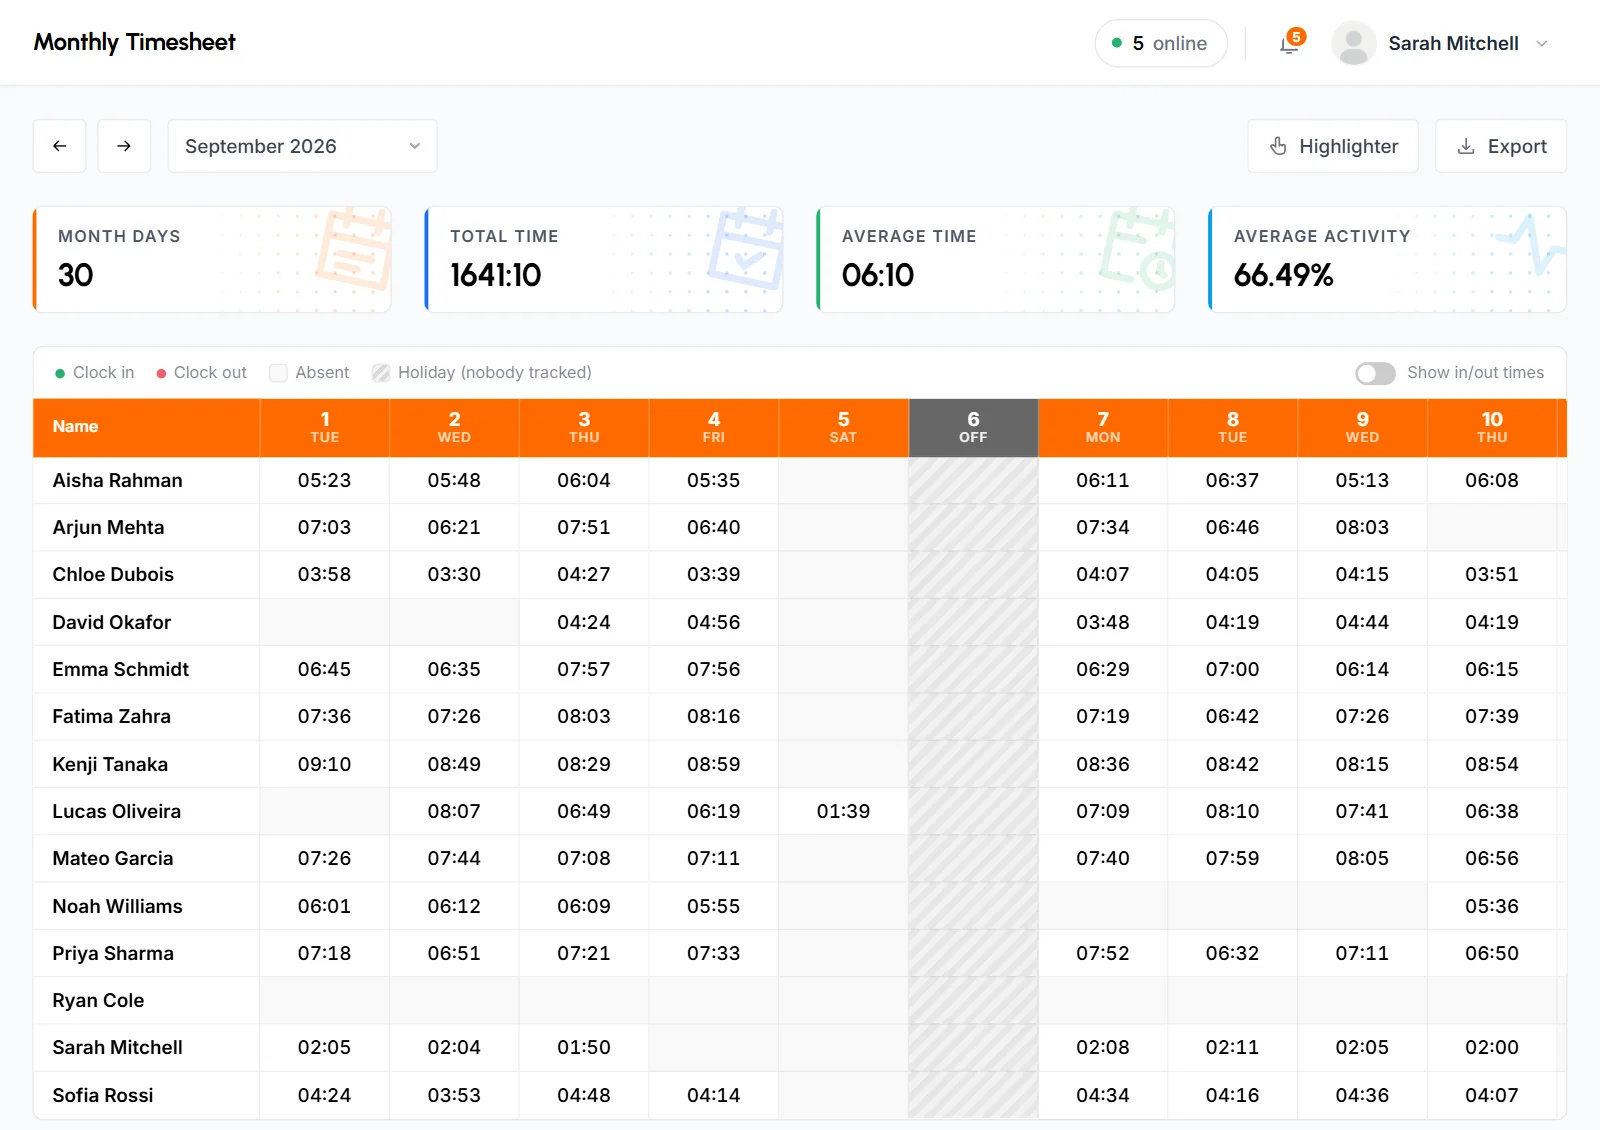The image size is (1600, 1130).
Task: Select the 6 OFF day column header
Action: pyautogui.click(x=973, y=427)
